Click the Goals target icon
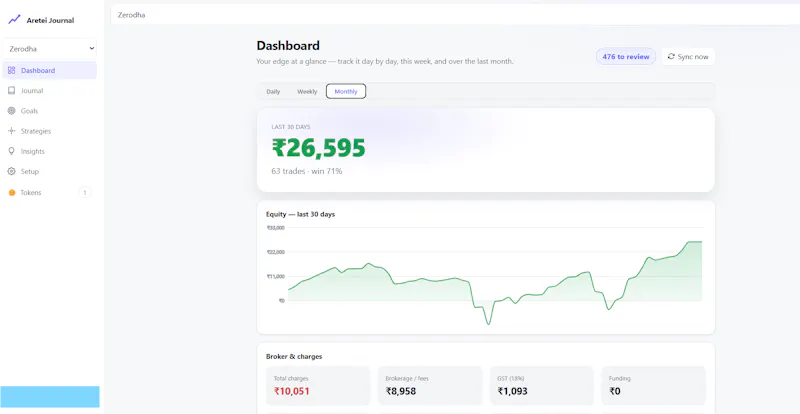 11,111
